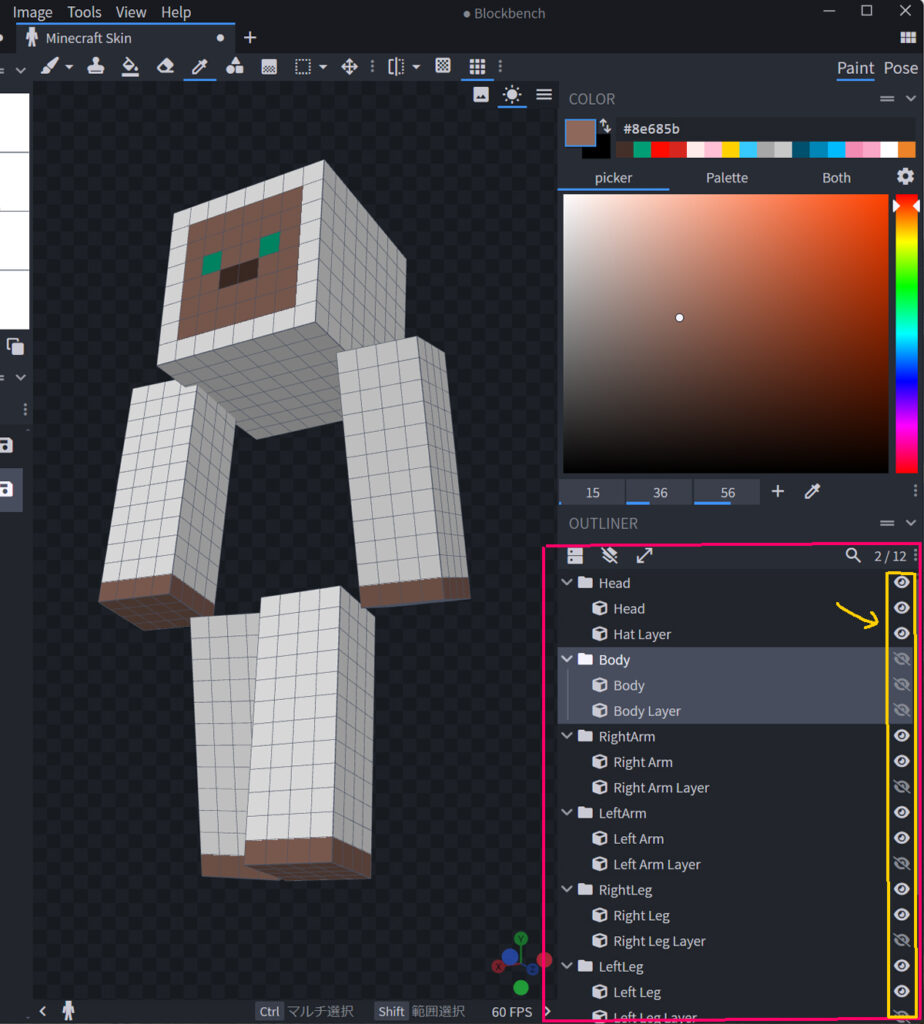Open the Tools menu
This screenshot has width=924, height=1024.
[x=84, y=12]
